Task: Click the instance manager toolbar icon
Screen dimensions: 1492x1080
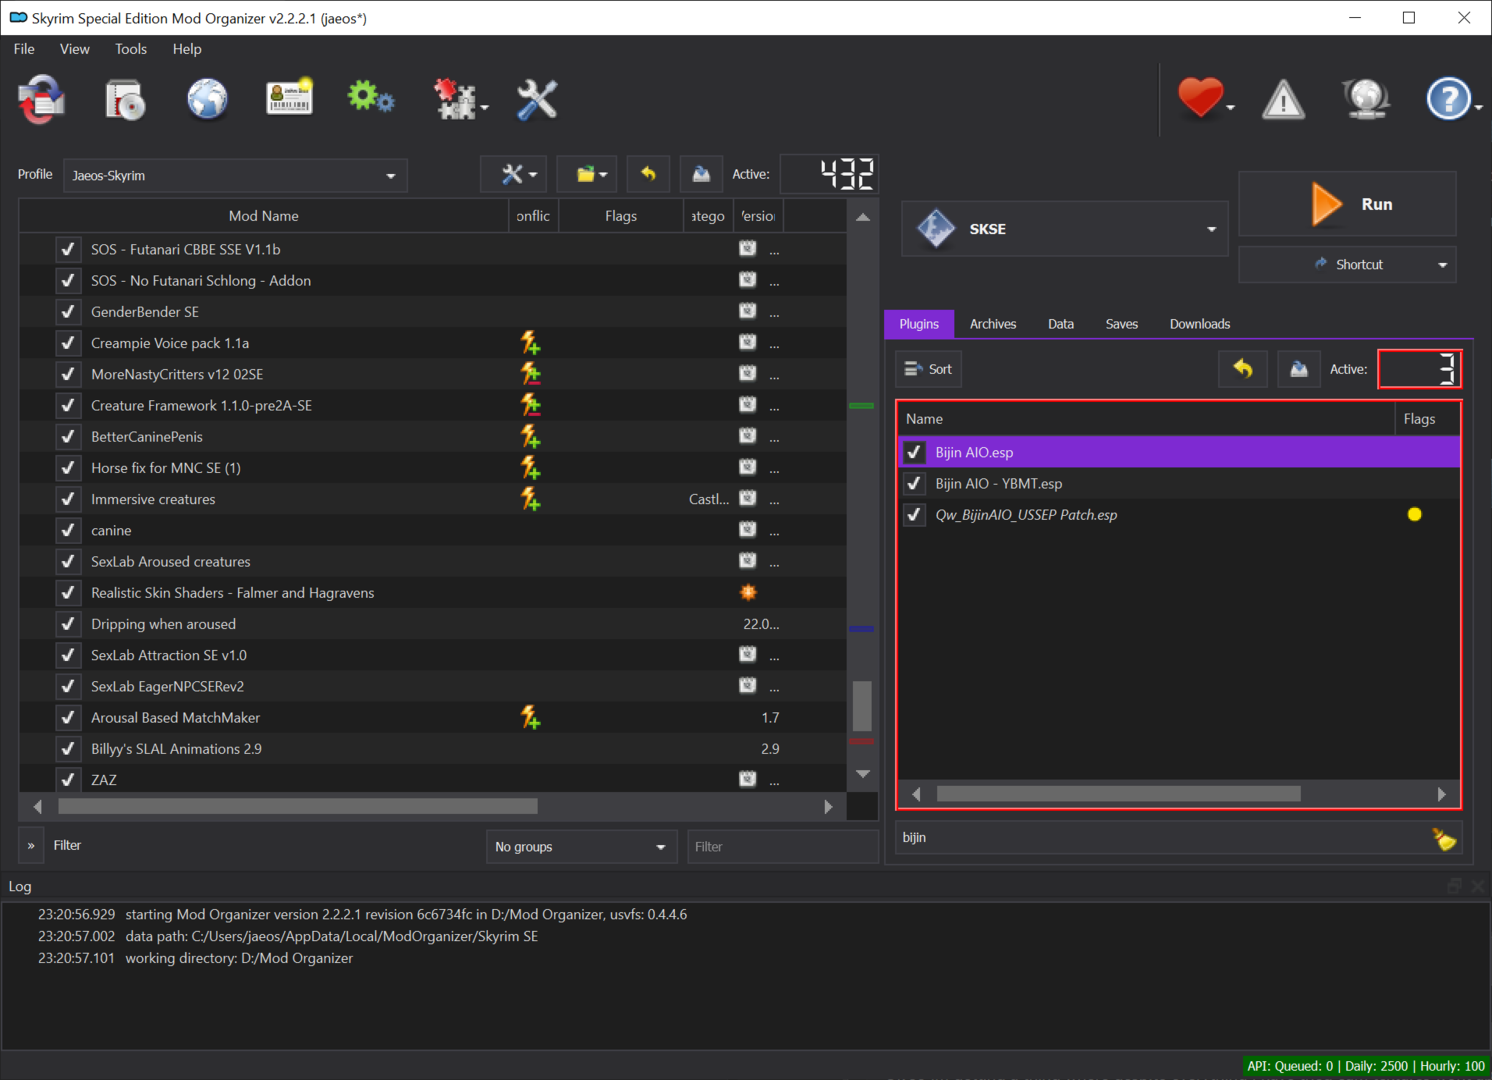Action: pyautogui.click(x=41, y=100)
